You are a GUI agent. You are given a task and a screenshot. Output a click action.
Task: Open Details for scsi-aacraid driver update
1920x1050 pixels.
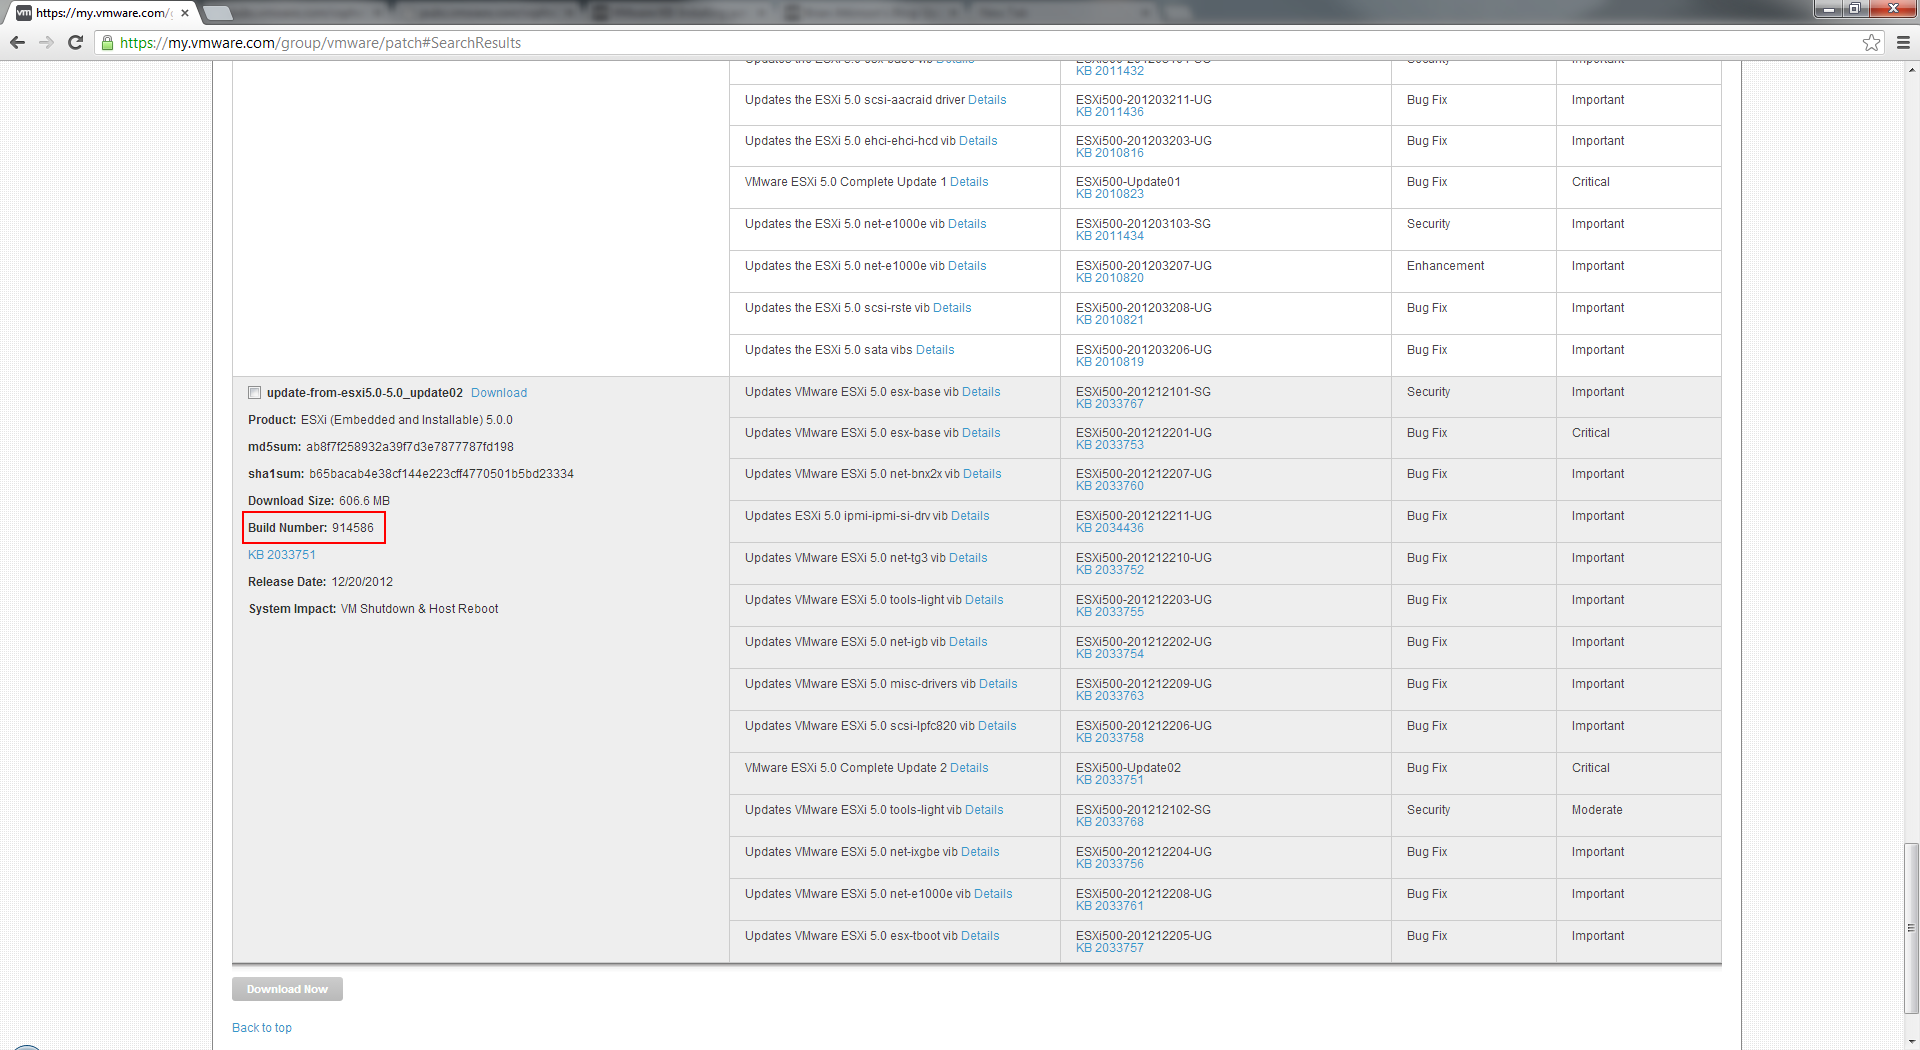[987, 100]
